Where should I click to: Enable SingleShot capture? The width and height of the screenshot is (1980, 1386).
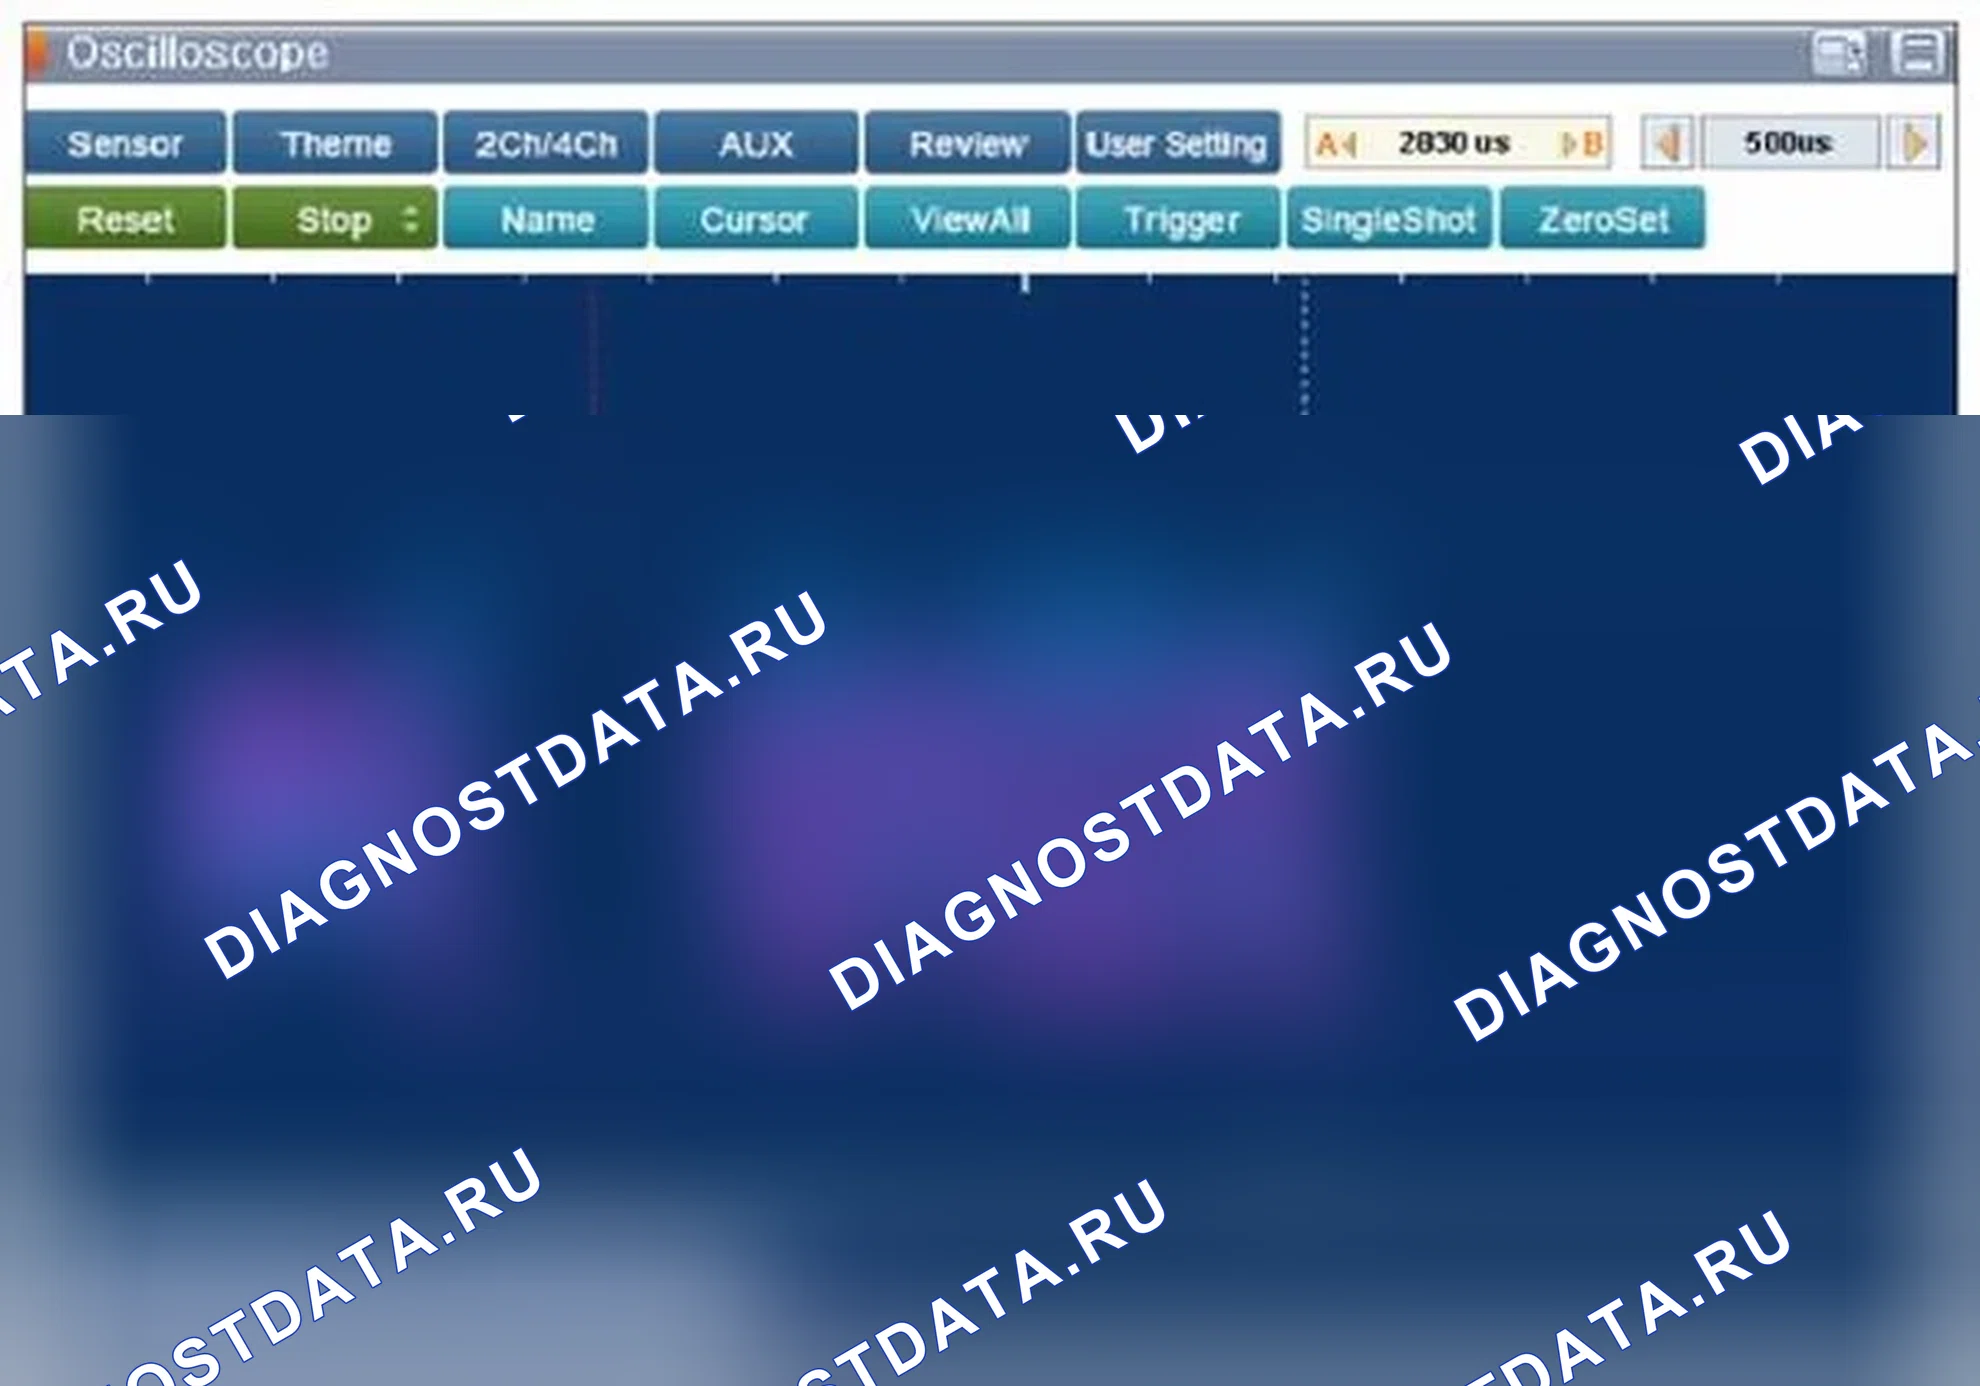pyautogui.click(x=1389, y=219)
